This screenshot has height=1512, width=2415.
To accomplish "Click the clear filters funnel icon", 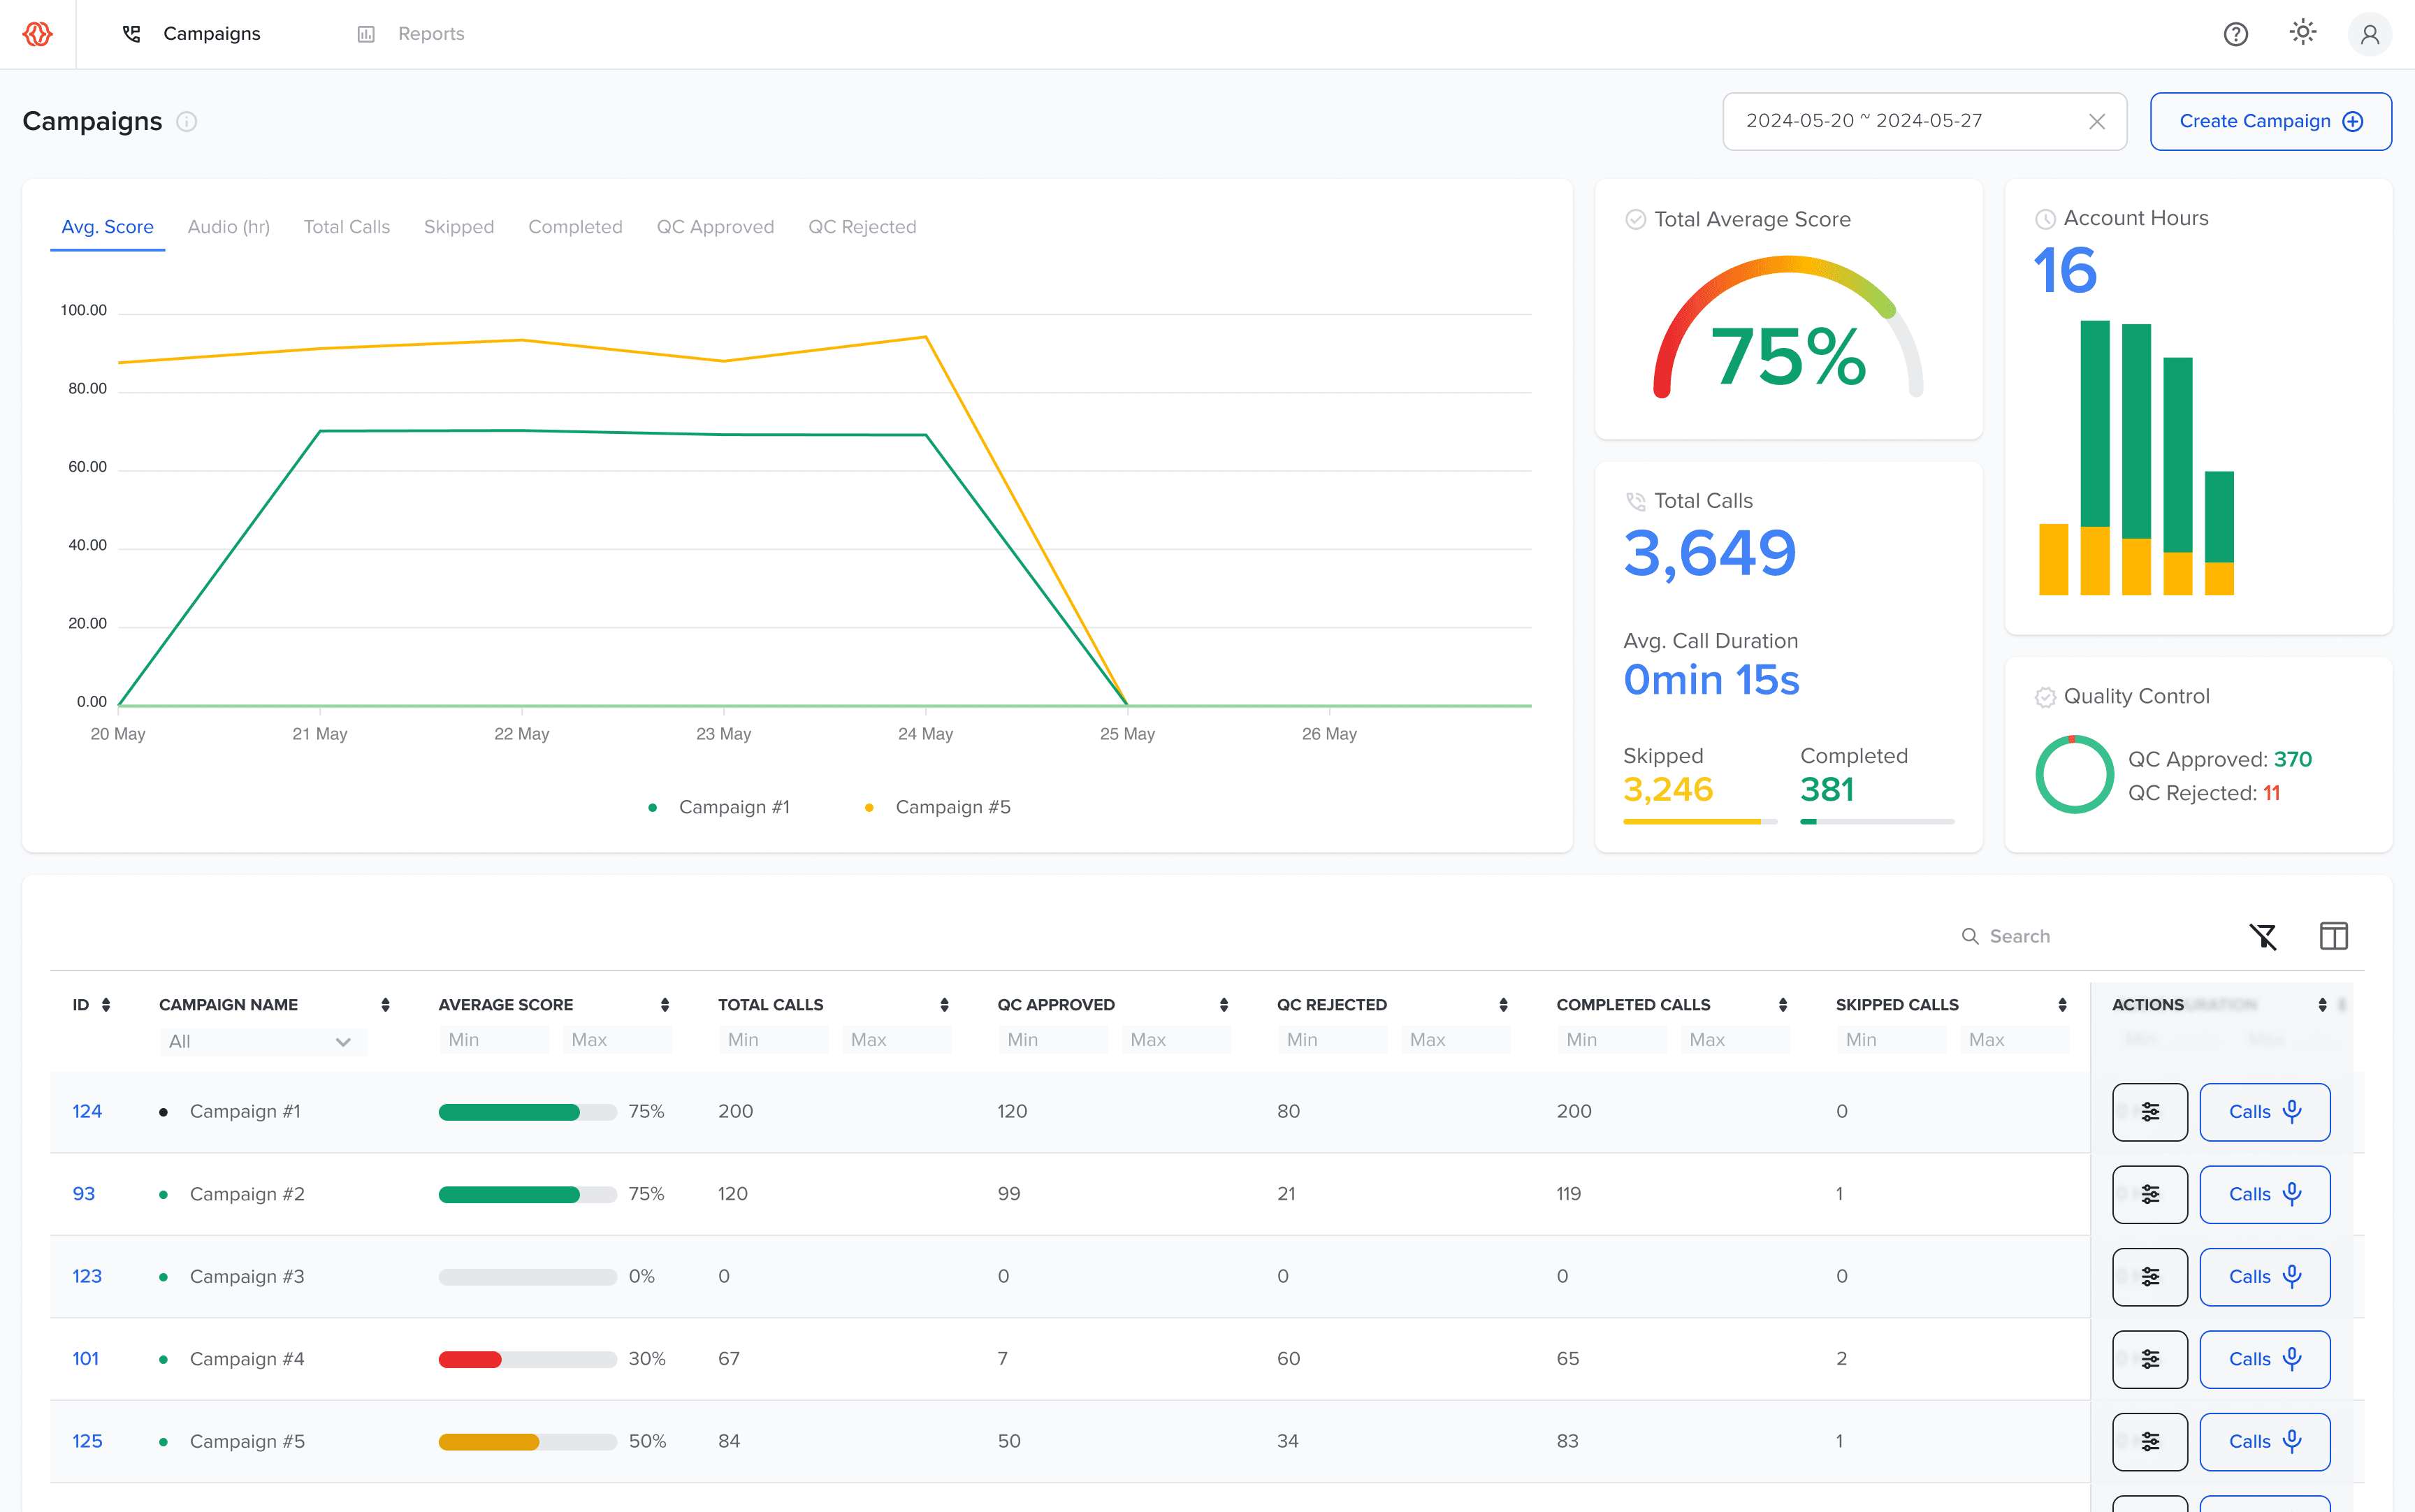I will click(2263, 936).
